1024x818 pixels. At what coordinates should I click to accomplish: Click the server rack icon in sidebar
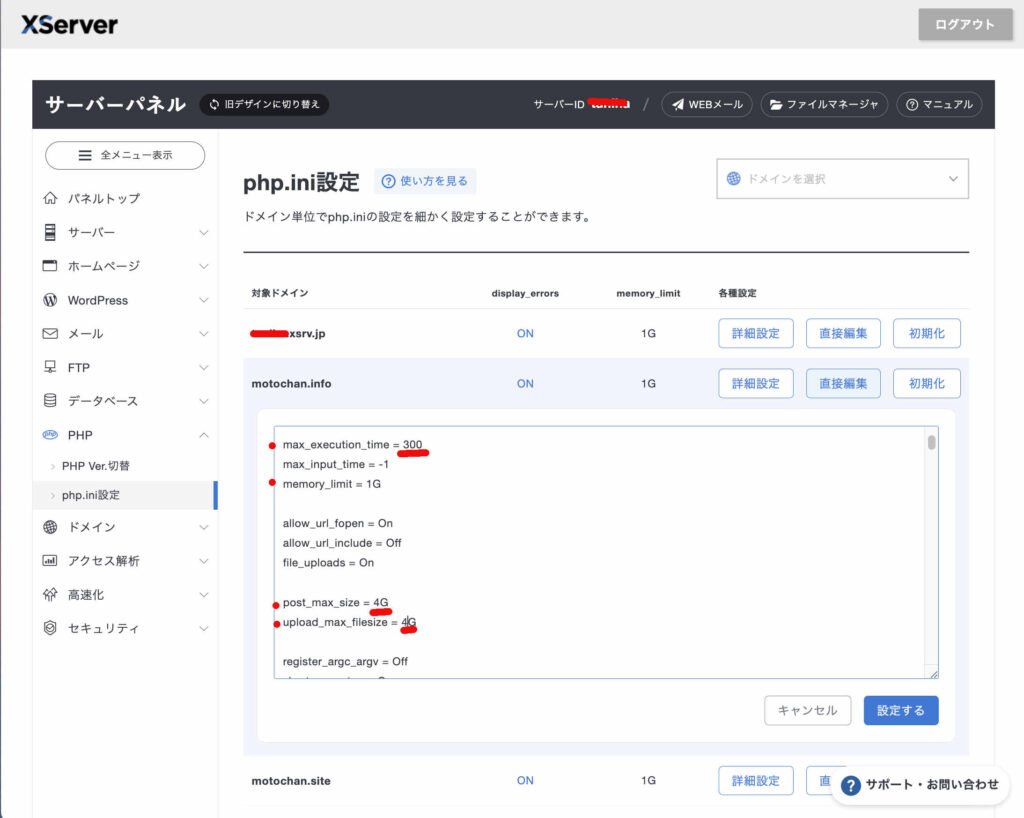click(x=50, y=232)
